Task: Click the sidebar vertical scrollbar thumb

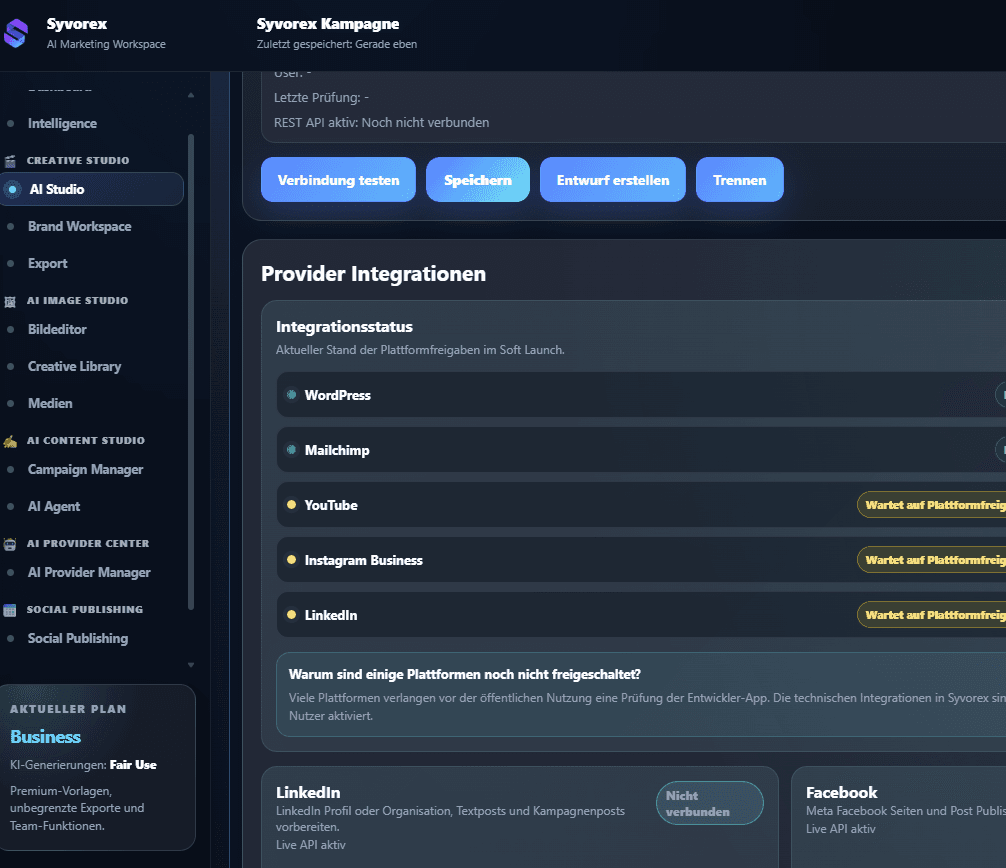Action: pos(191,372)
